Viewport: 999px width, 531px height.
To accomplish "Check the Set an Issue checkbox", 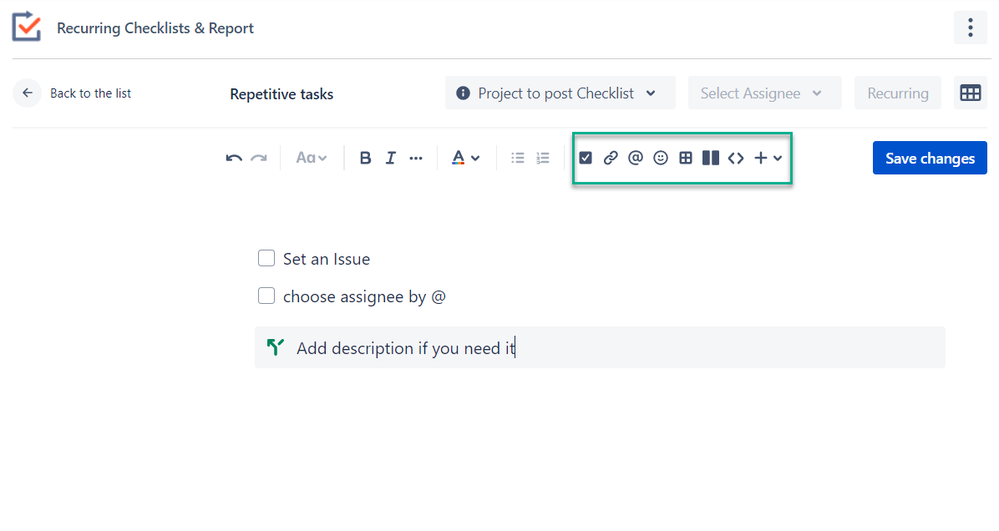I will pos(266,258).
